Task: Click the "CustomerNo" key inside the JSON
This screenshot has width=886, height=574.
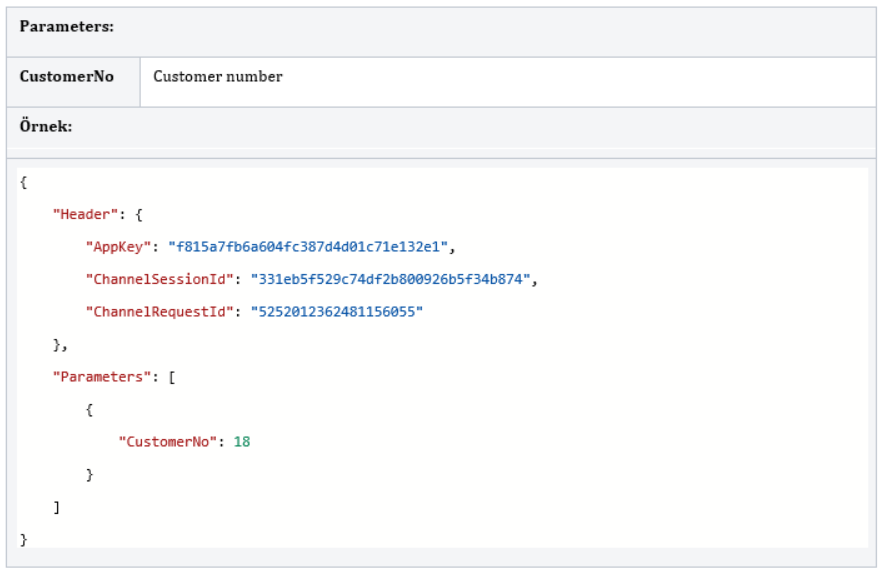Action: 168,441
